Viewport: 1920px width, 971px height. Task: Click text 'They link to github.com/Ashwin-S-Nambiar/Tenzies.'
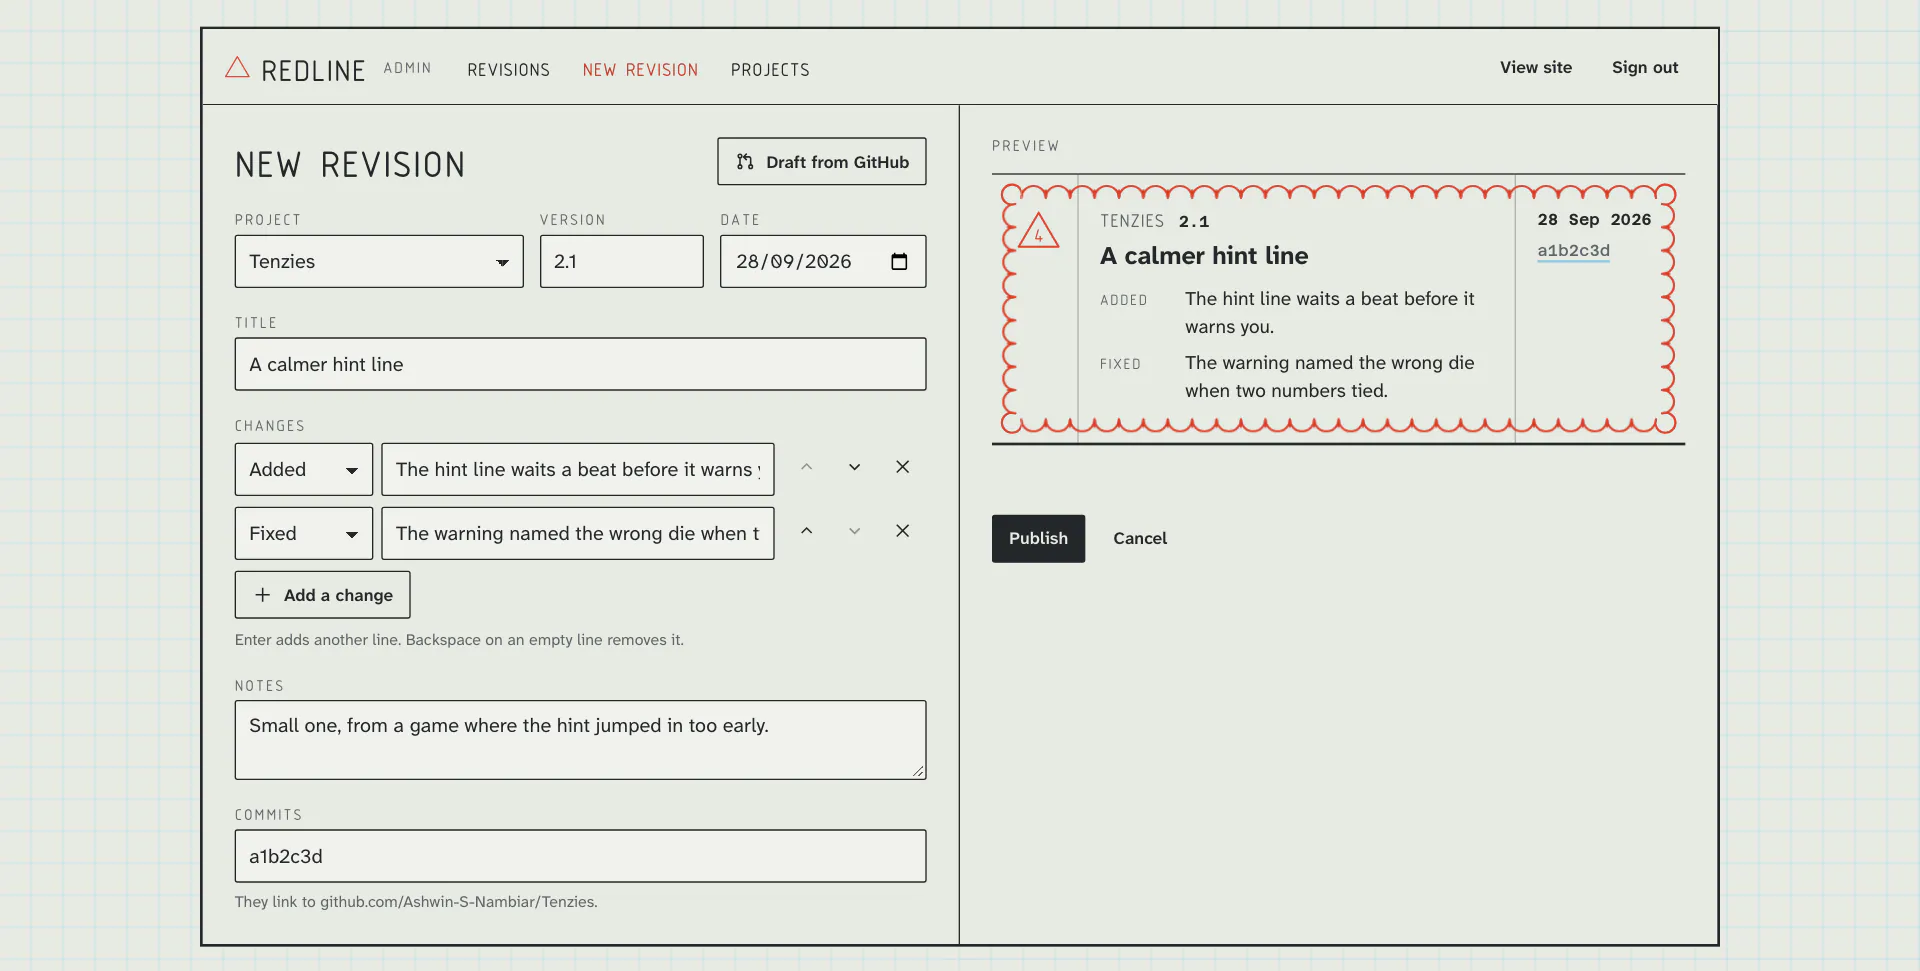coord(416,902)
